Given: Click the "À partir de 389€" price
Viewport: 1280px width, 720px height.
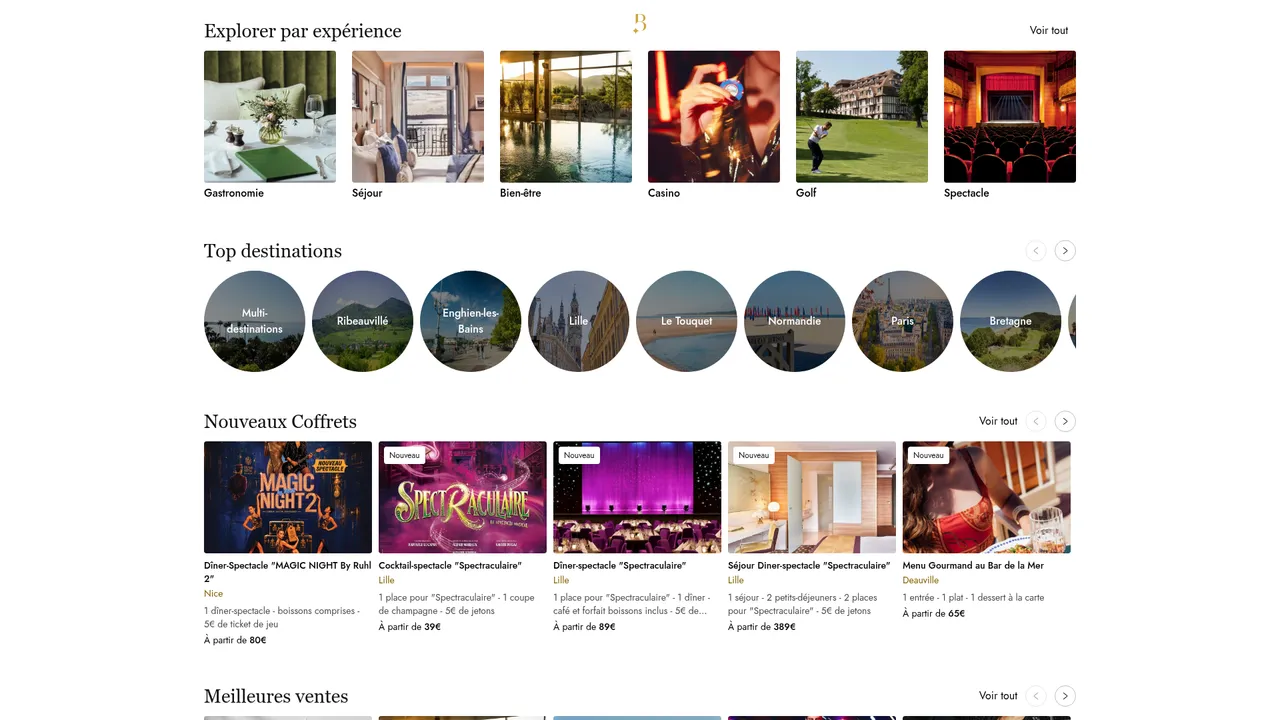Looking at the screenshot, I should (762, 627).
